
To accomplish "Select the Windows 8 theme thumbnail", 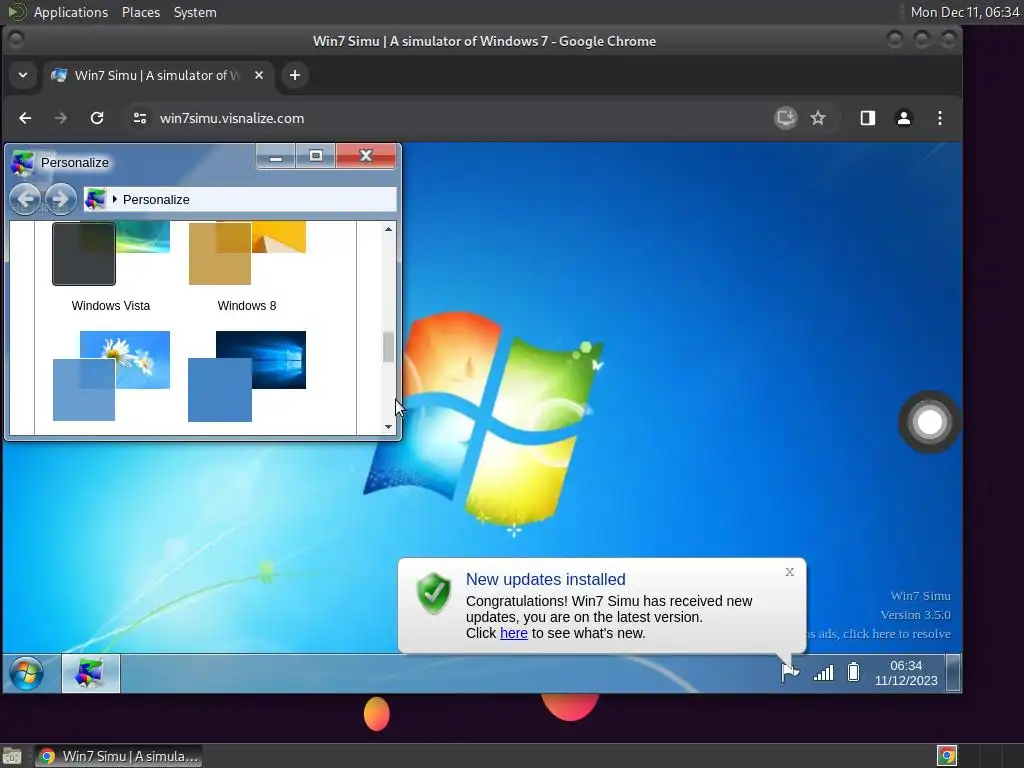I will 247,253.
